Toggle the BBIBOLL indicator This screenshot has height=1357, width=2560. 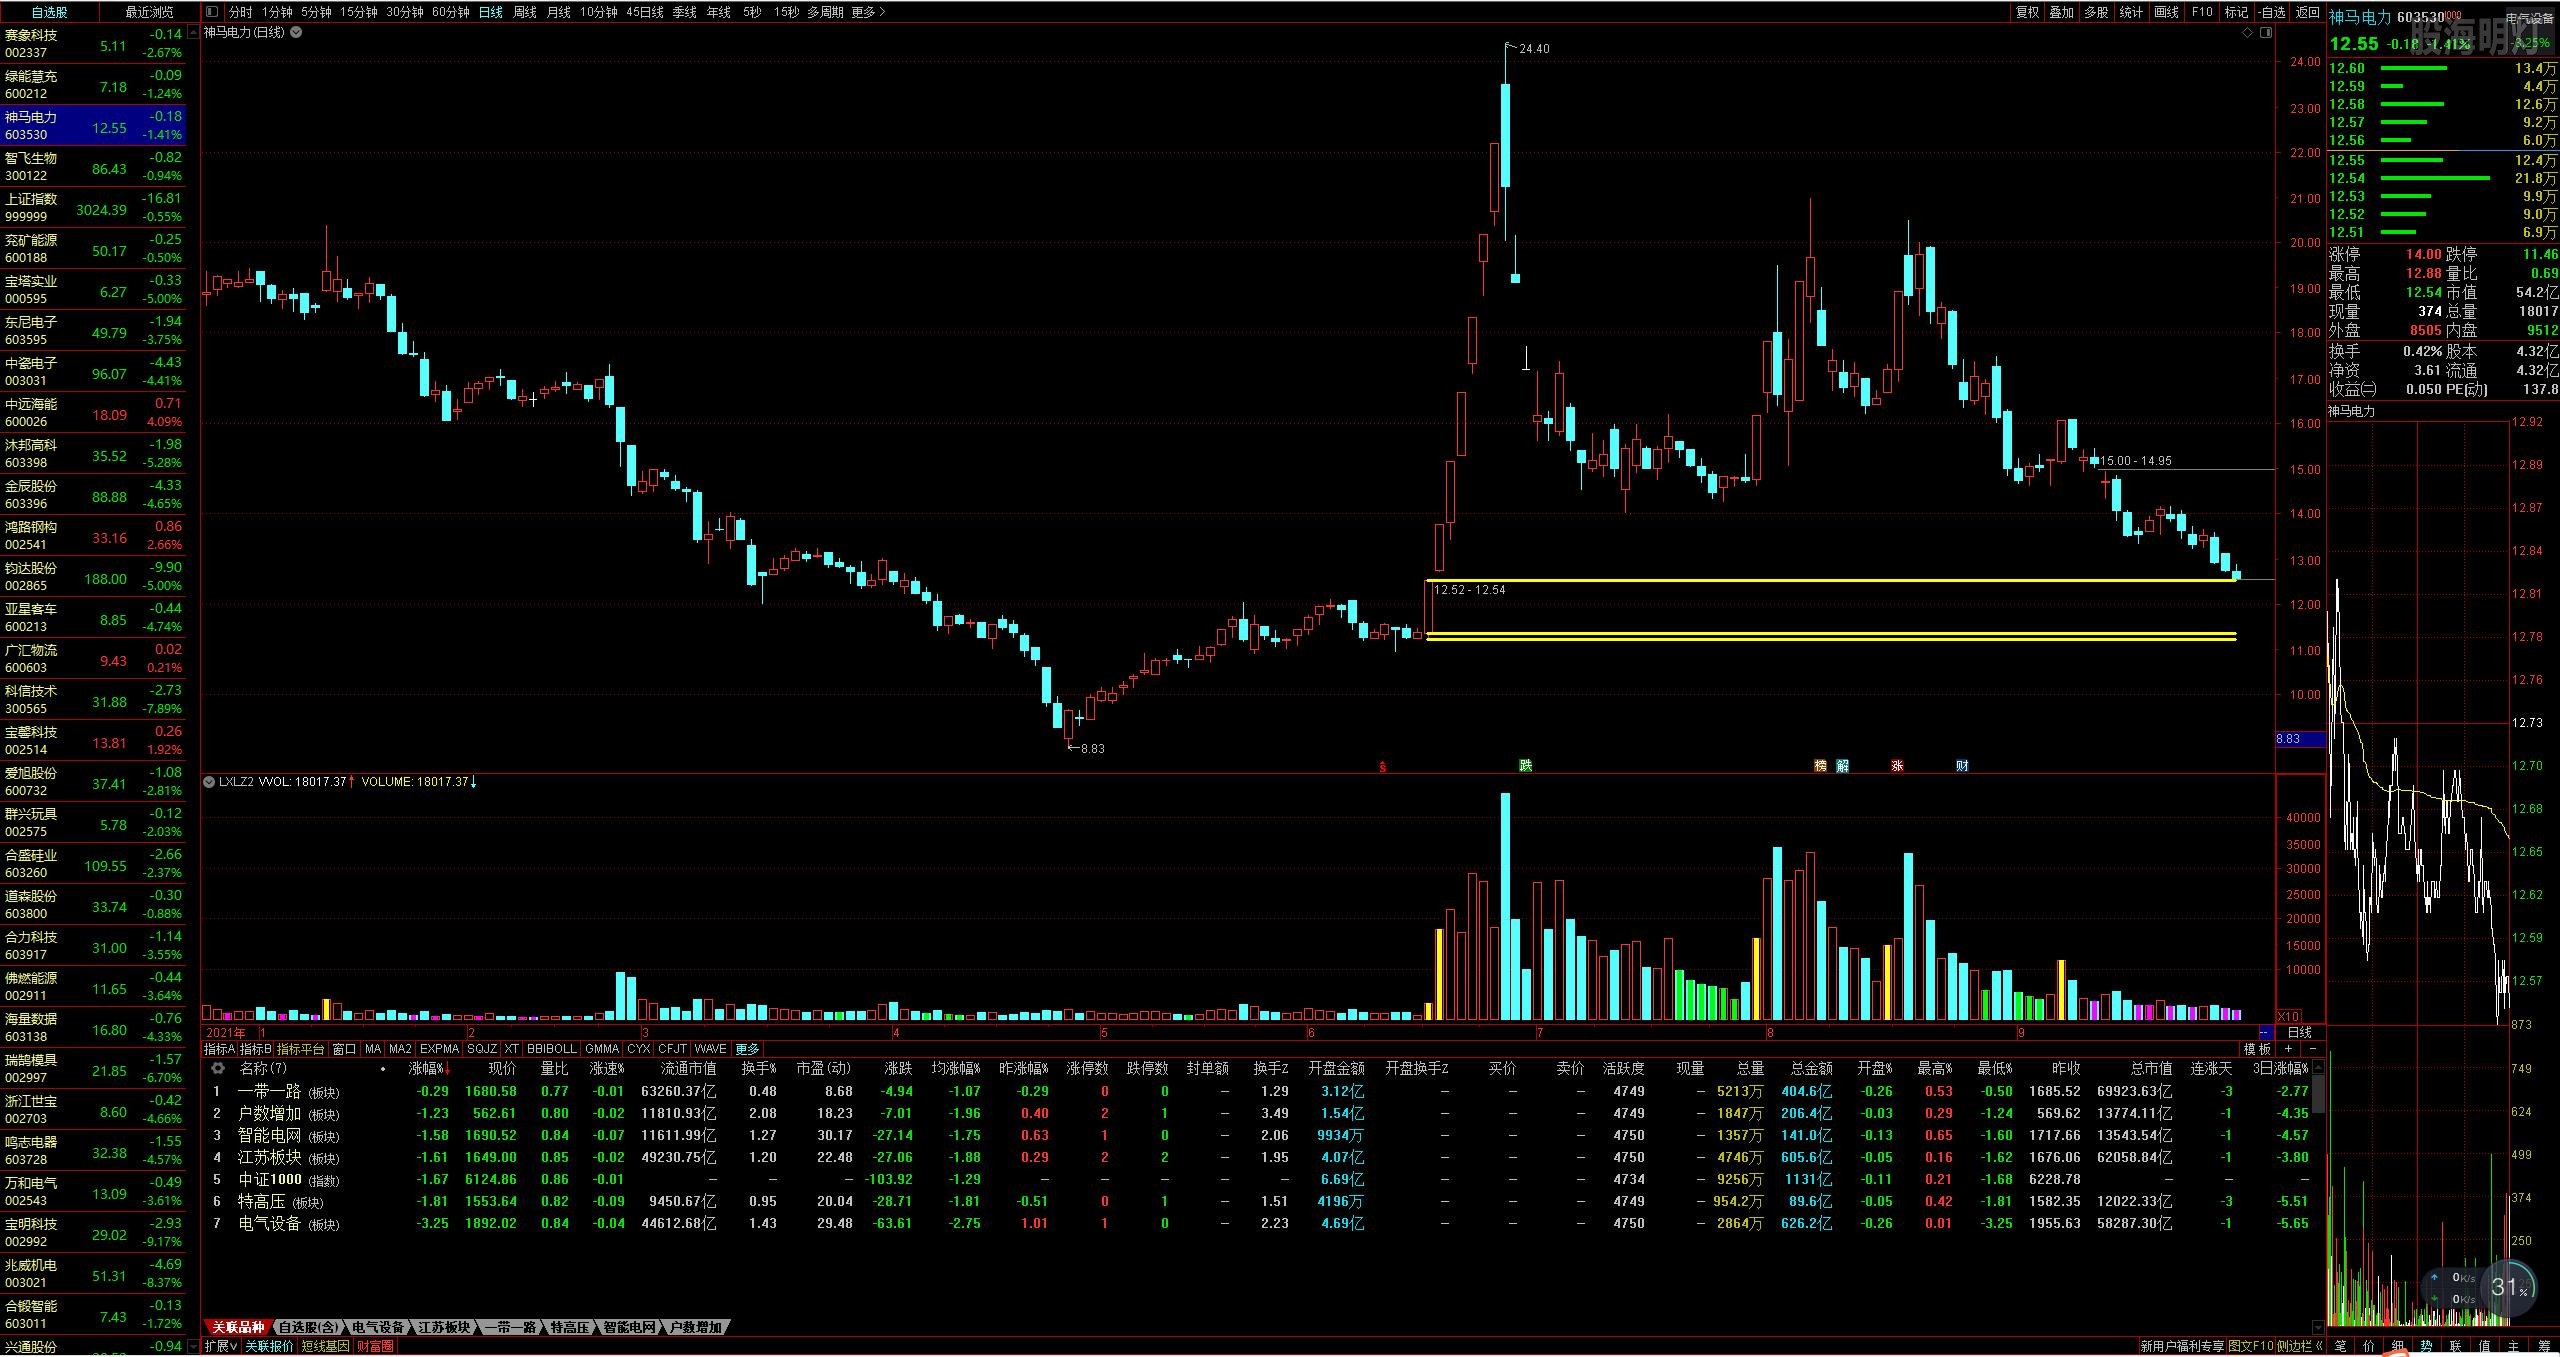[552, 1049]
